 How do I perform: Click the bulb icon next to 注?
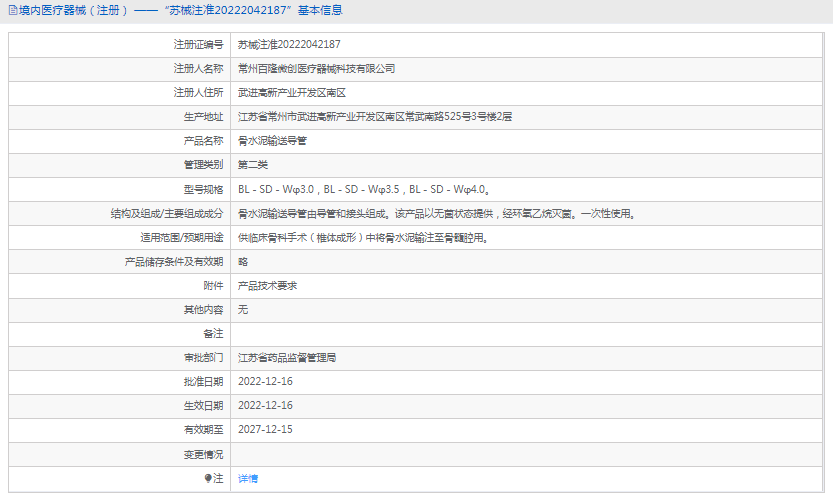[x=208, y=478]
